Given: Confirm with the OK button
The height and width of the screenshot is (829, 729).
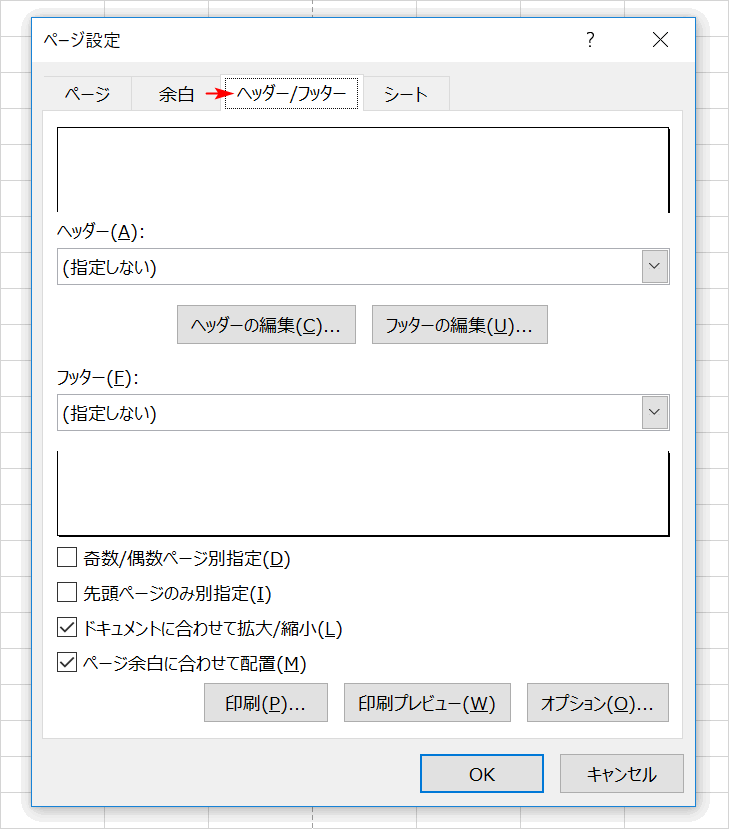Looking at the screenshot, I should [481, 774].
